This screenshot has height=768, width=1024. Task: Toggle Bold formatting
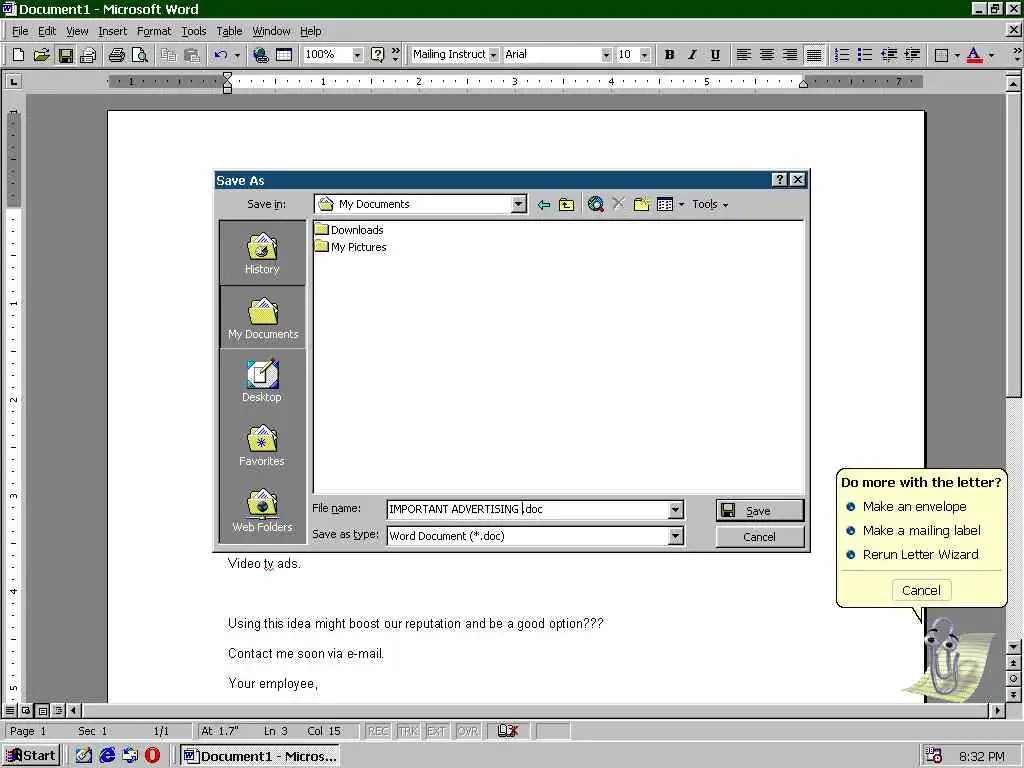pos(669,55)
